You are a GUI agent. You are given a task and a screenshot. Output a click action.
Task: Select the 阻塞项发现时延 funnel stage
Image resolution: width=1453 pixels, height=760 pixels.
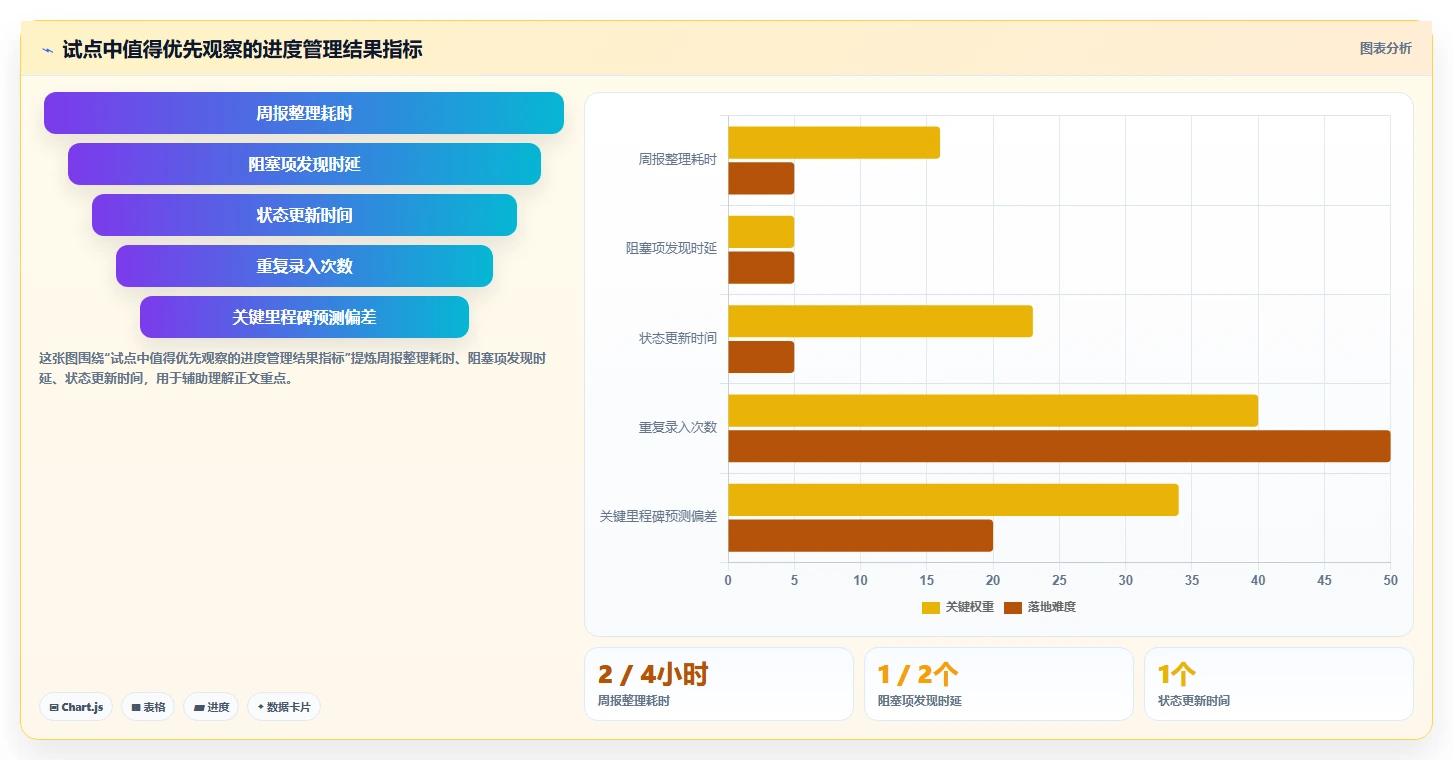tap(304, 164)
